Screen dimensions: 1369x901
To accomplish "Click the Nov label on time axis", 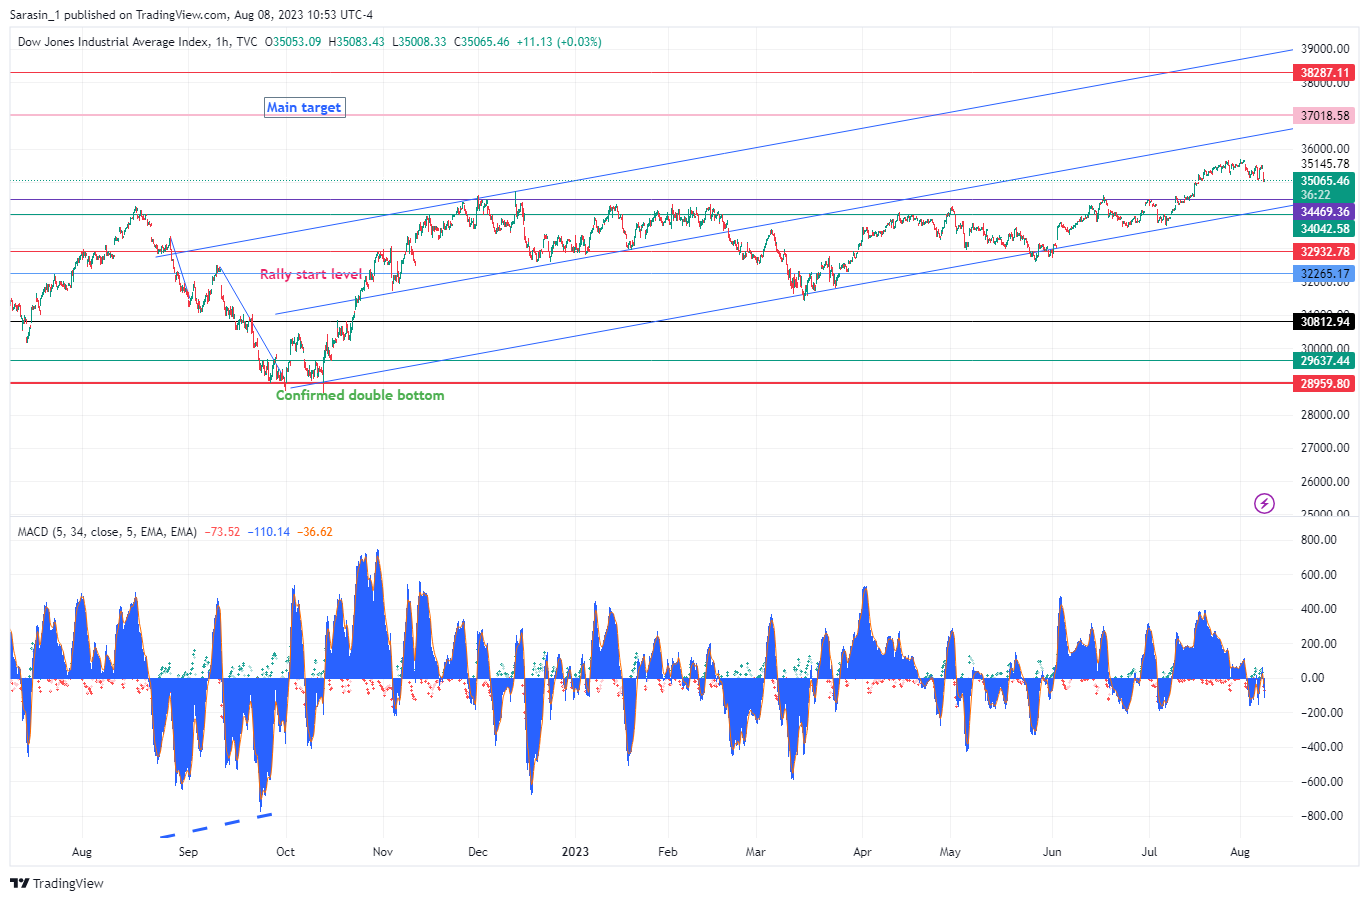I will pyautogui.click(x=382, y=852).
